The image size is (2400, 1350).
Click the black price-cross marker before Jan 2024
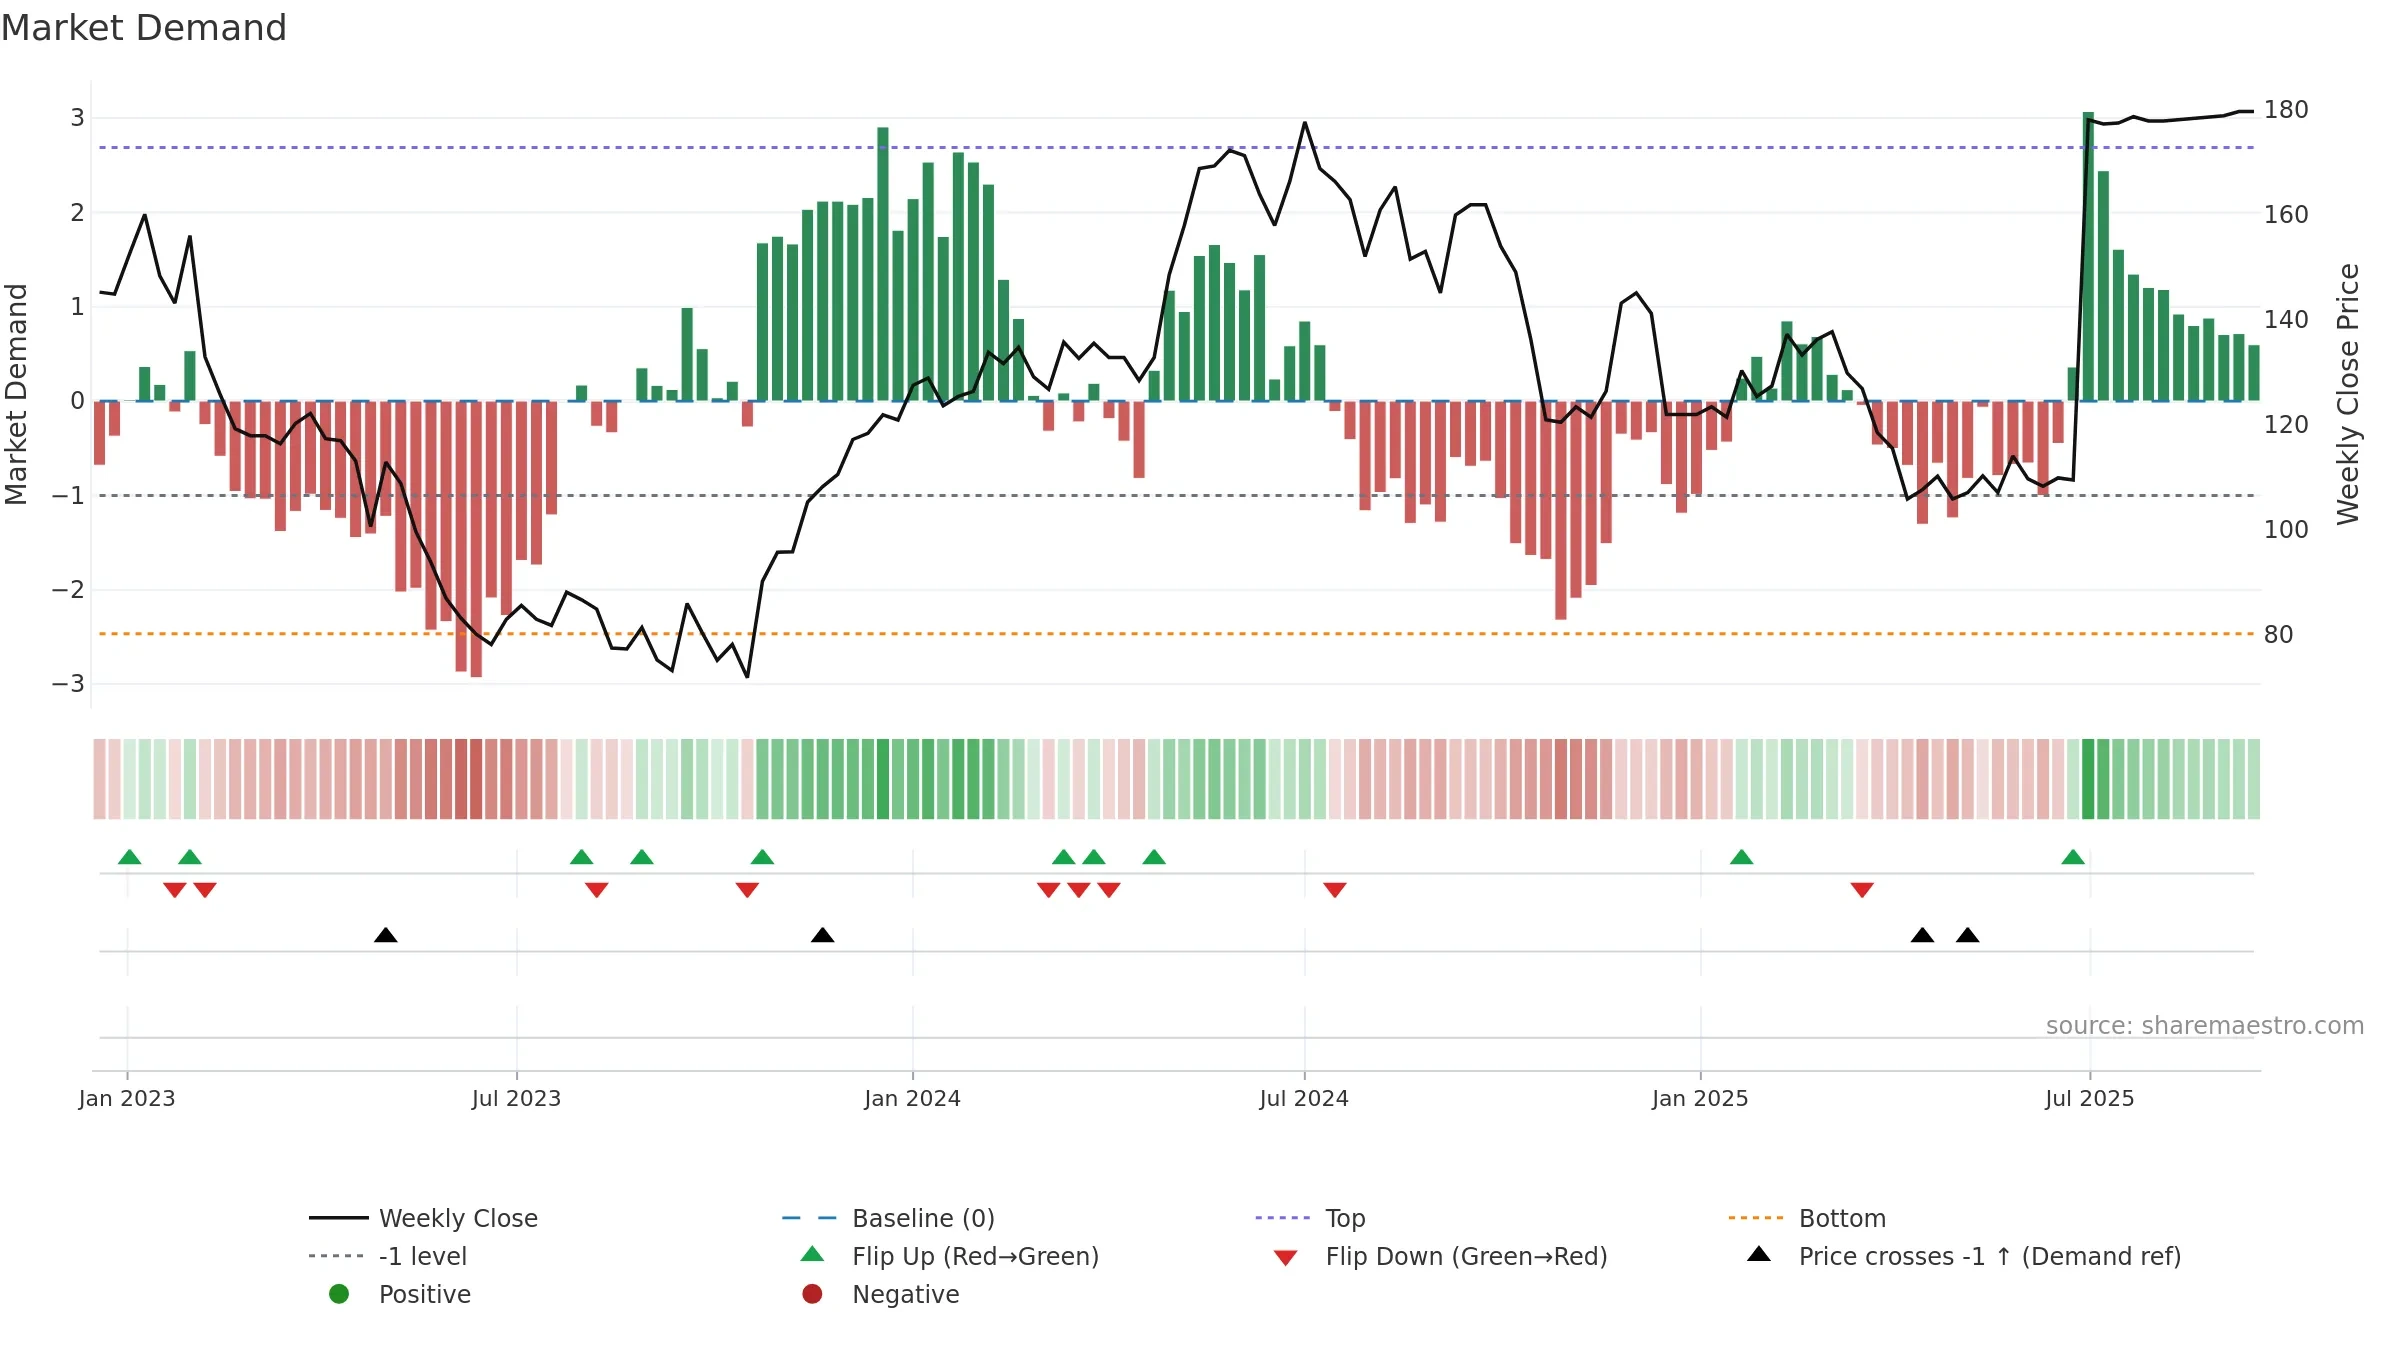823,935
